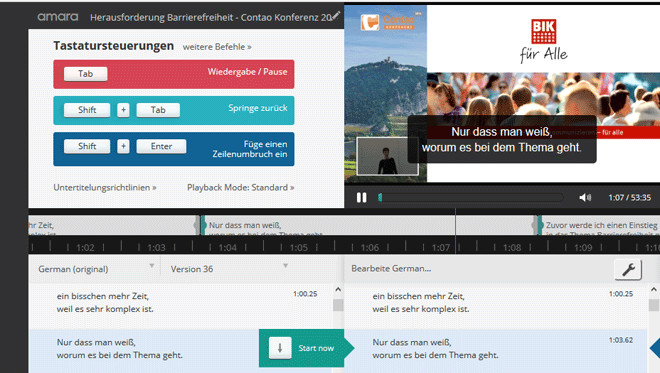The image size is (660, 373).
Task: Open the wrench tools menu
Action: click(x=628, y=269)
